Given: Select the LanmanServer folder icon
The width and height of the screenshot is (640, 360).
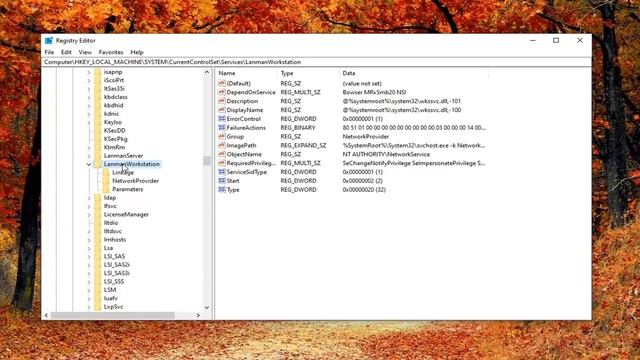Looking at the screenshot, I should (98, 156).
